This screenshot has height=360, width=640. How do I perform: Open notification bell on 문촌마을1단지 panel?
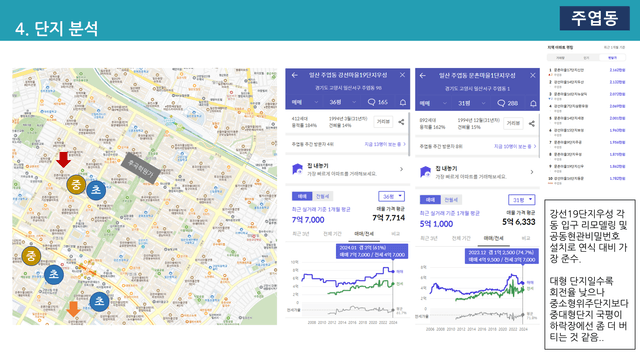pos(533,104)
